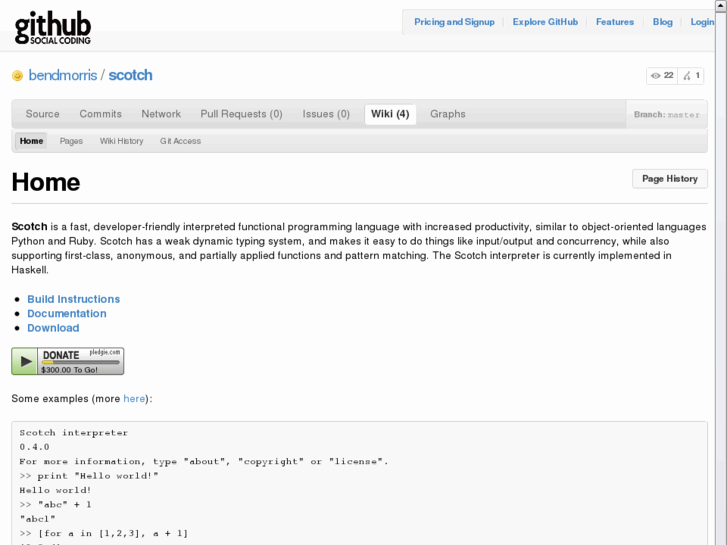Switch to the Source tab
The height and width of the screenshot is (545, 727).
coord(43,114)
